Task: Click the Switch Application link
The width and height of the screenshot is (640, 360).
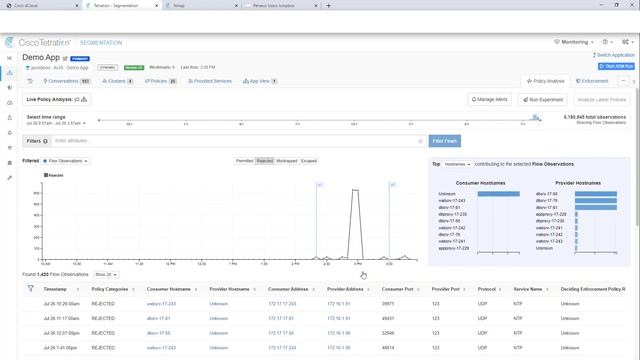Action: pyautogui.click(x=613, y=55)
